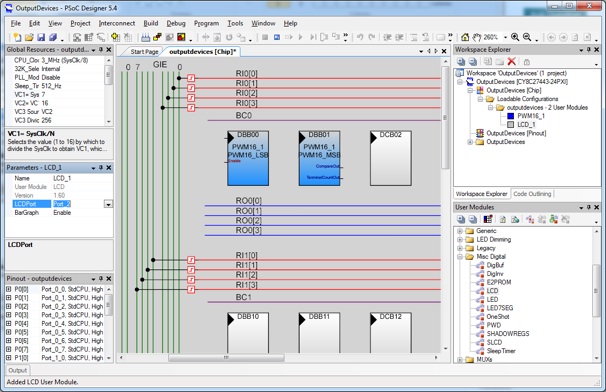Viewport: 606px width, 392px height.
Task: Open the zoom percentage dropdown
Action: click(x=505, y=37)
